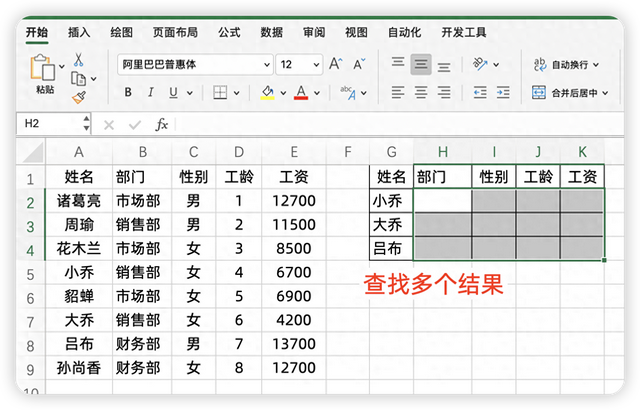The height and width of the screenshot is (410, 640).
Task: Open the 自动化 tab
Action: pyautogui.click(x=404, y=32)
